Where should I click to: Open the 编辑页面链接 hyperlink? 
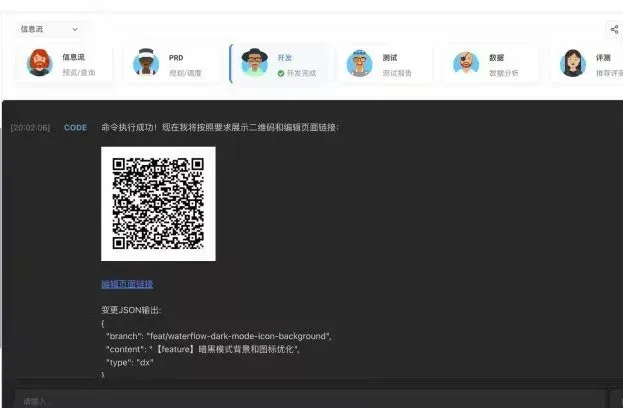[127, 284]
